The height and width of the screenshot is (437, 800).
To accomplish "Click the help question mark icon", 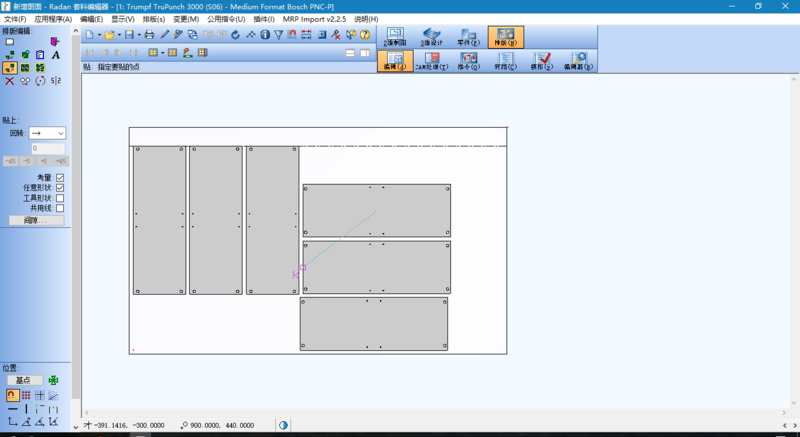I will coord(365,35).
